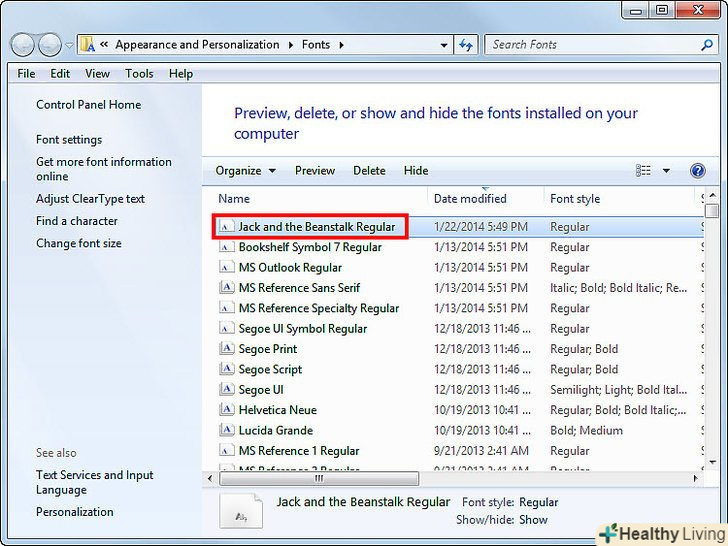Click the Preview toolbar button
The image size is (728, 546).
pos(315,171)
